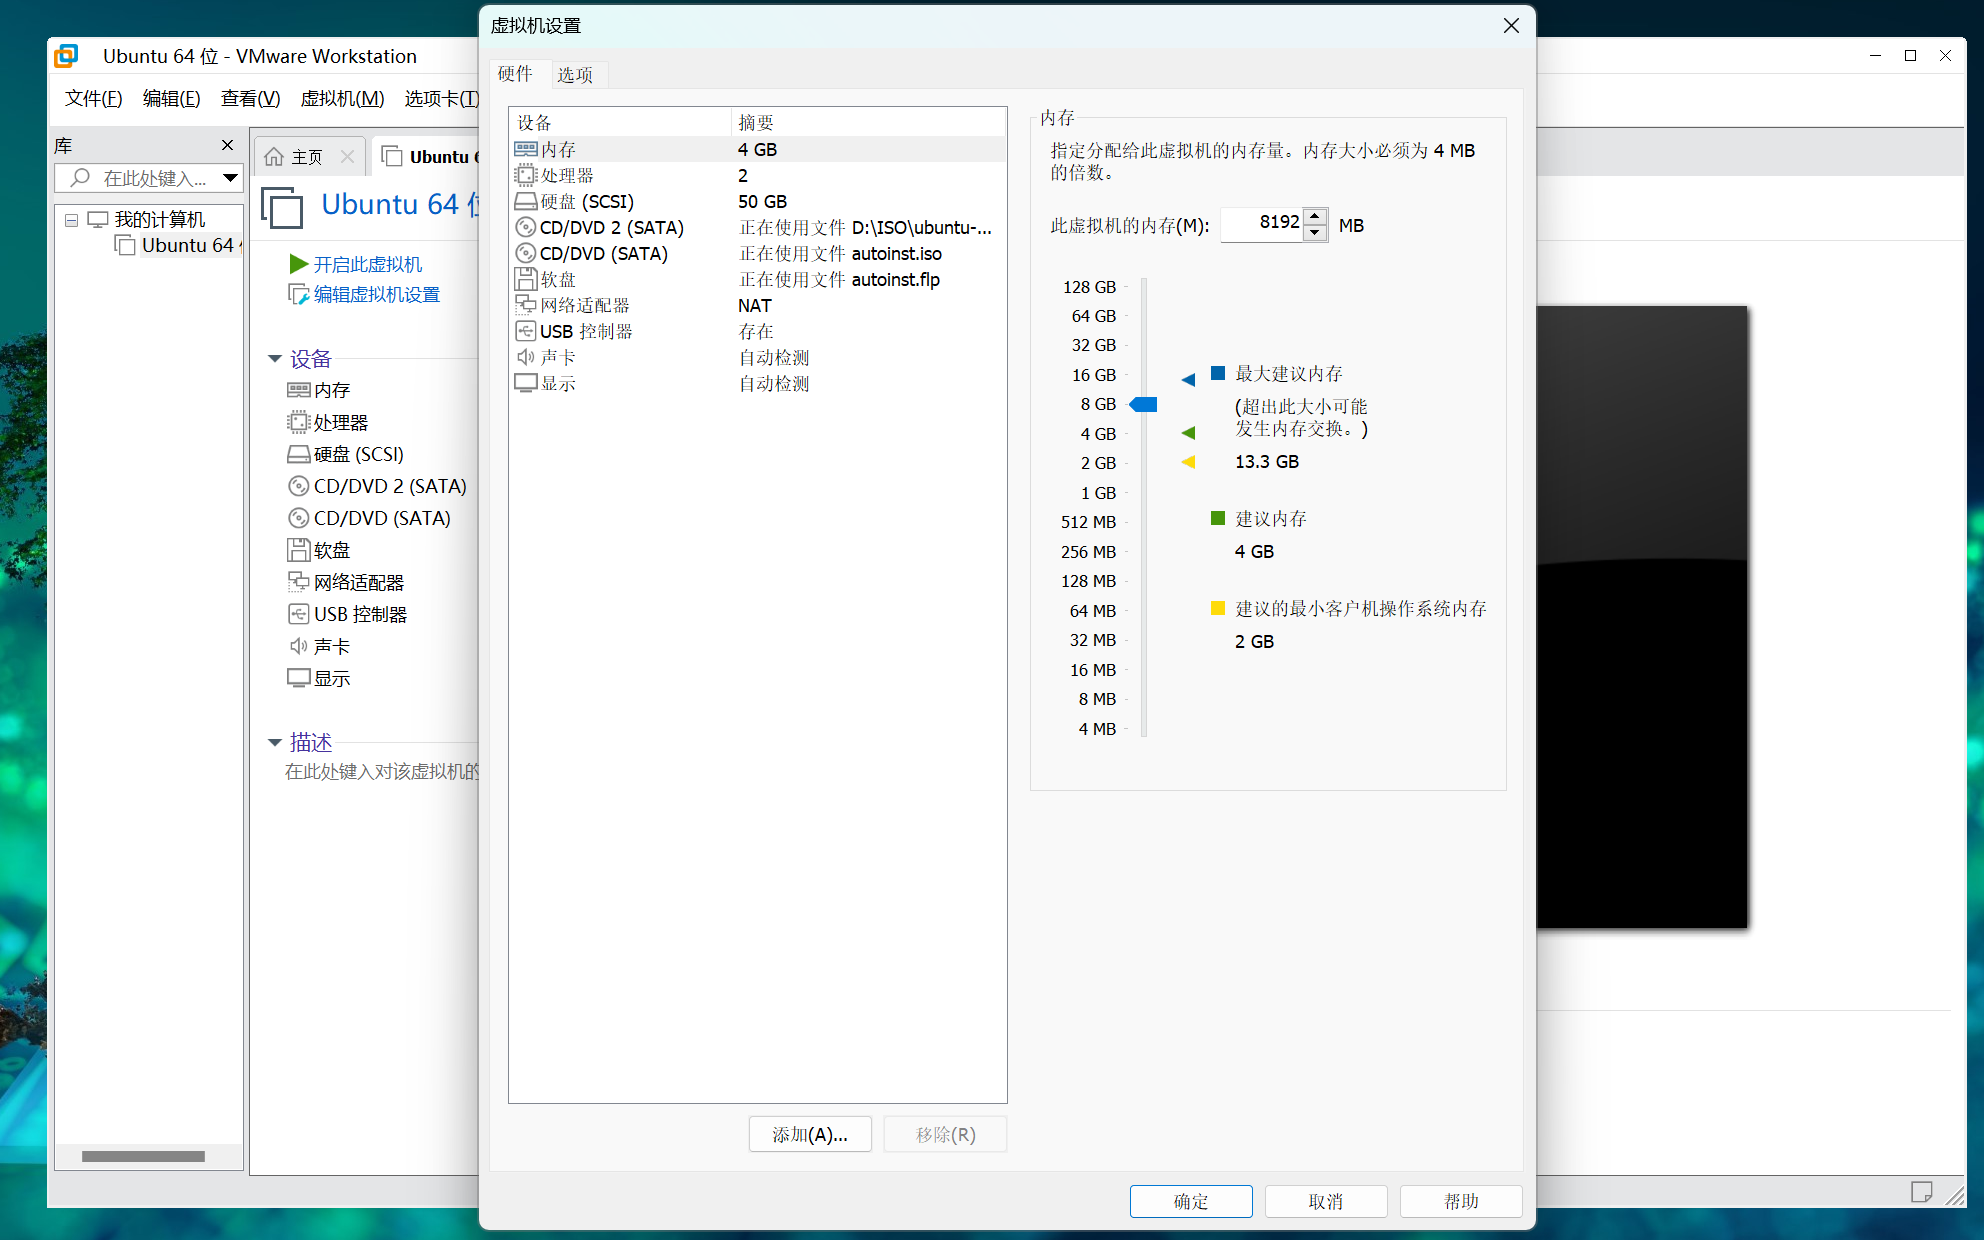Viewport: 1984px width, 1240px height.
Task: Select 硬盘 (SCSI) in the hardware list
Action: pyautogui.click(x=757, y=201)
